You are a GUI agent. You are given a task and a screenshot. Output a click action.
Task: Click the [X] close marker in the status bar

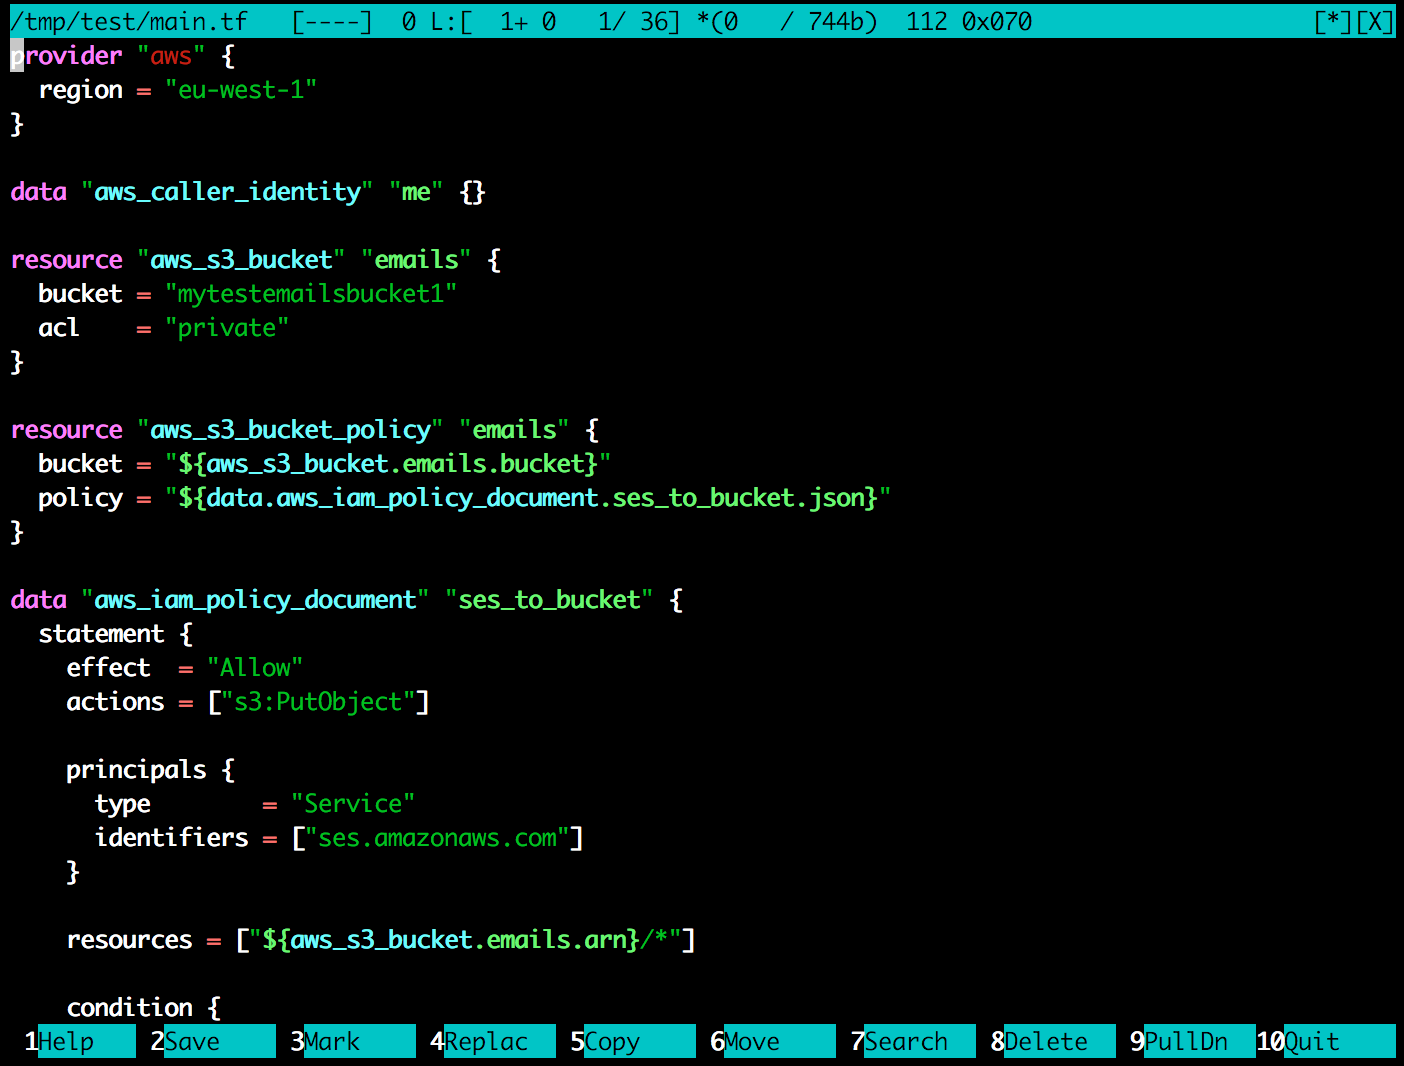1375,21
